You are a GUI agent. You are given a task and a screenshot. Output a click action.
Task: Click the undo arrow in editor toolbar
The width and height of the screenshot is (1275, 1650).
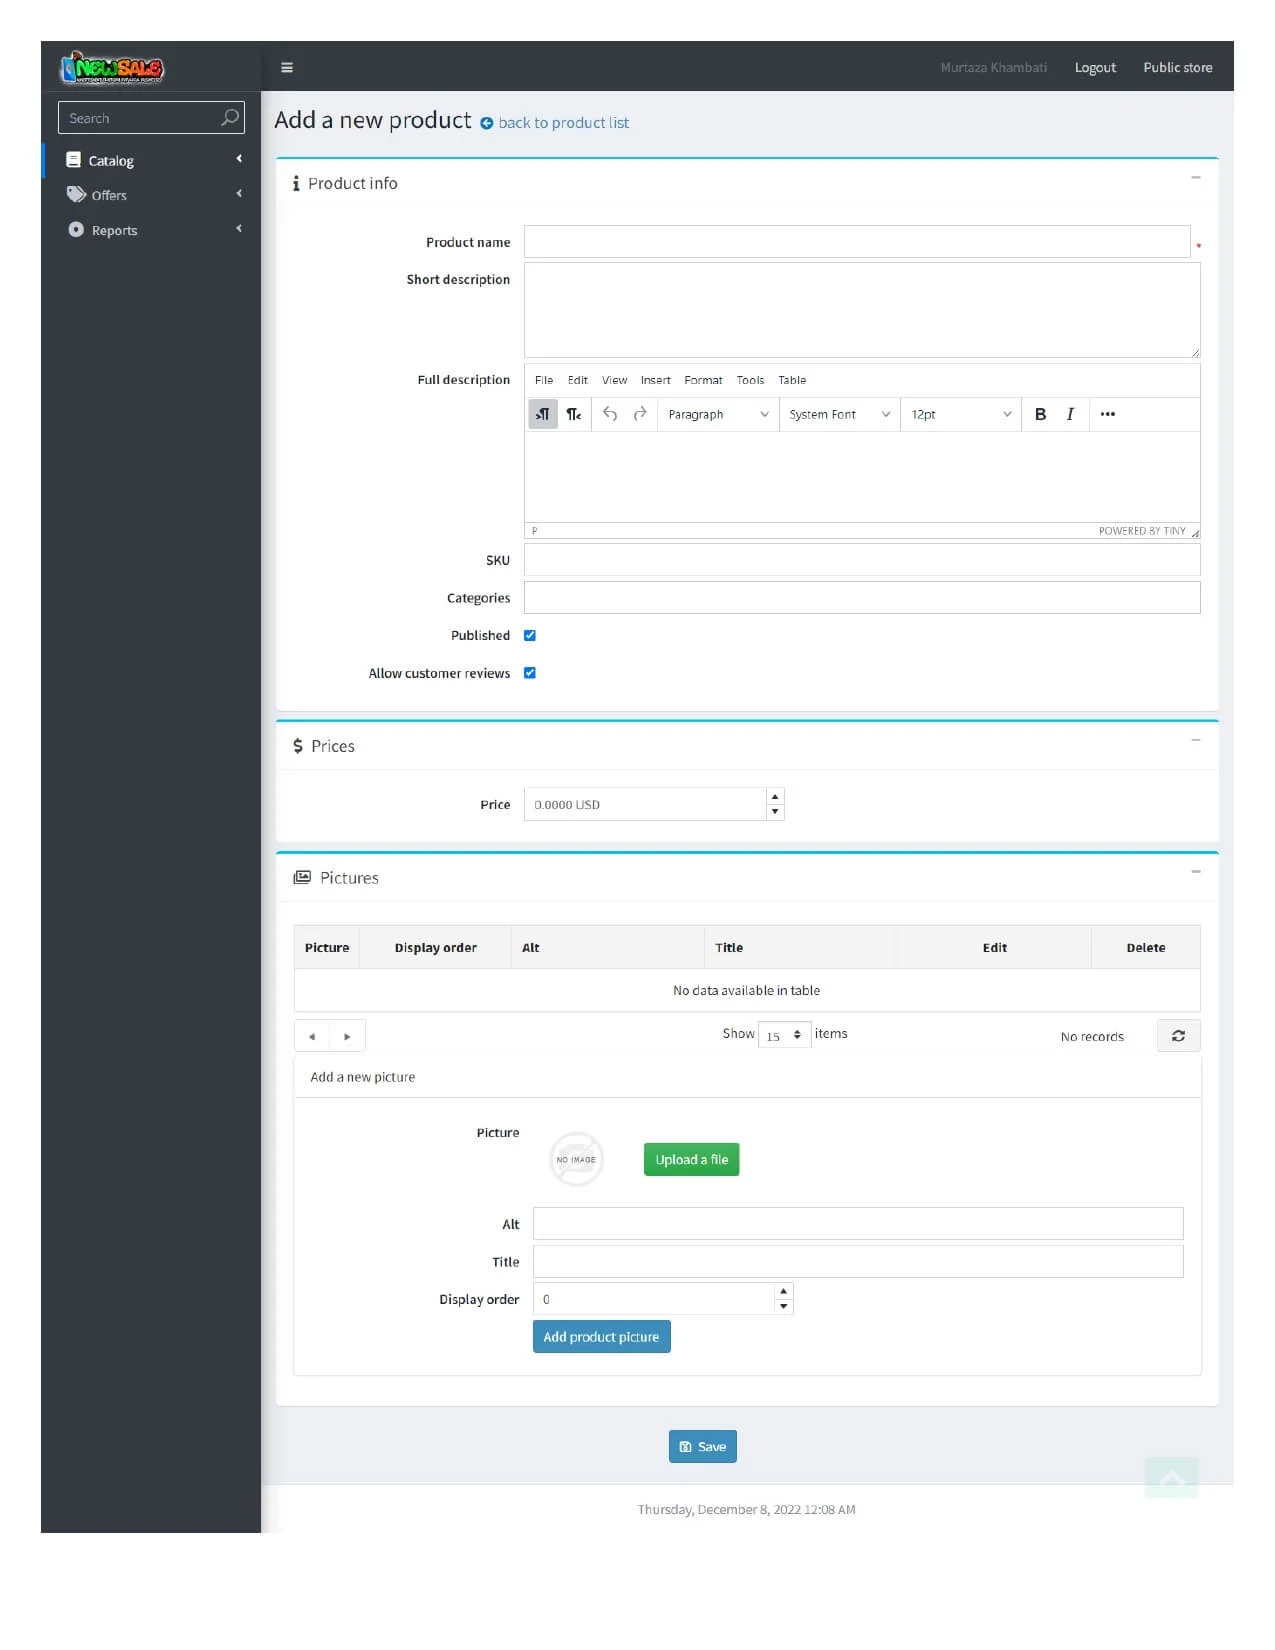coord(610,414)
